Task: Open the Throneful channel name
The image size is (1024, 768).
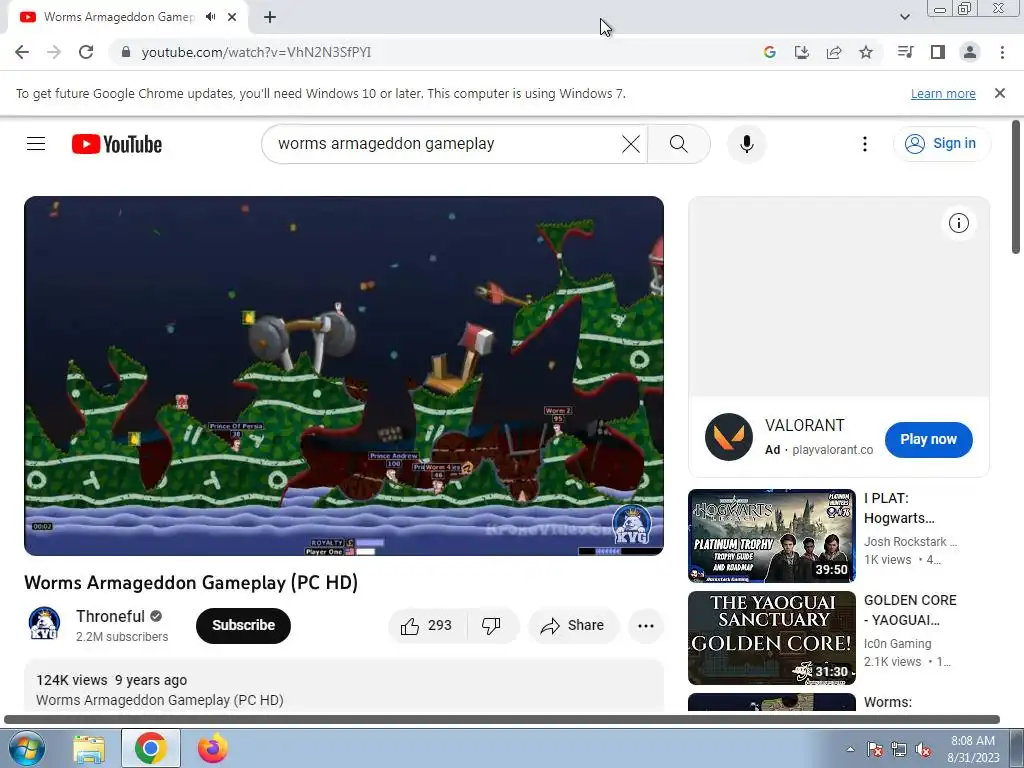Action: (110, 616)
